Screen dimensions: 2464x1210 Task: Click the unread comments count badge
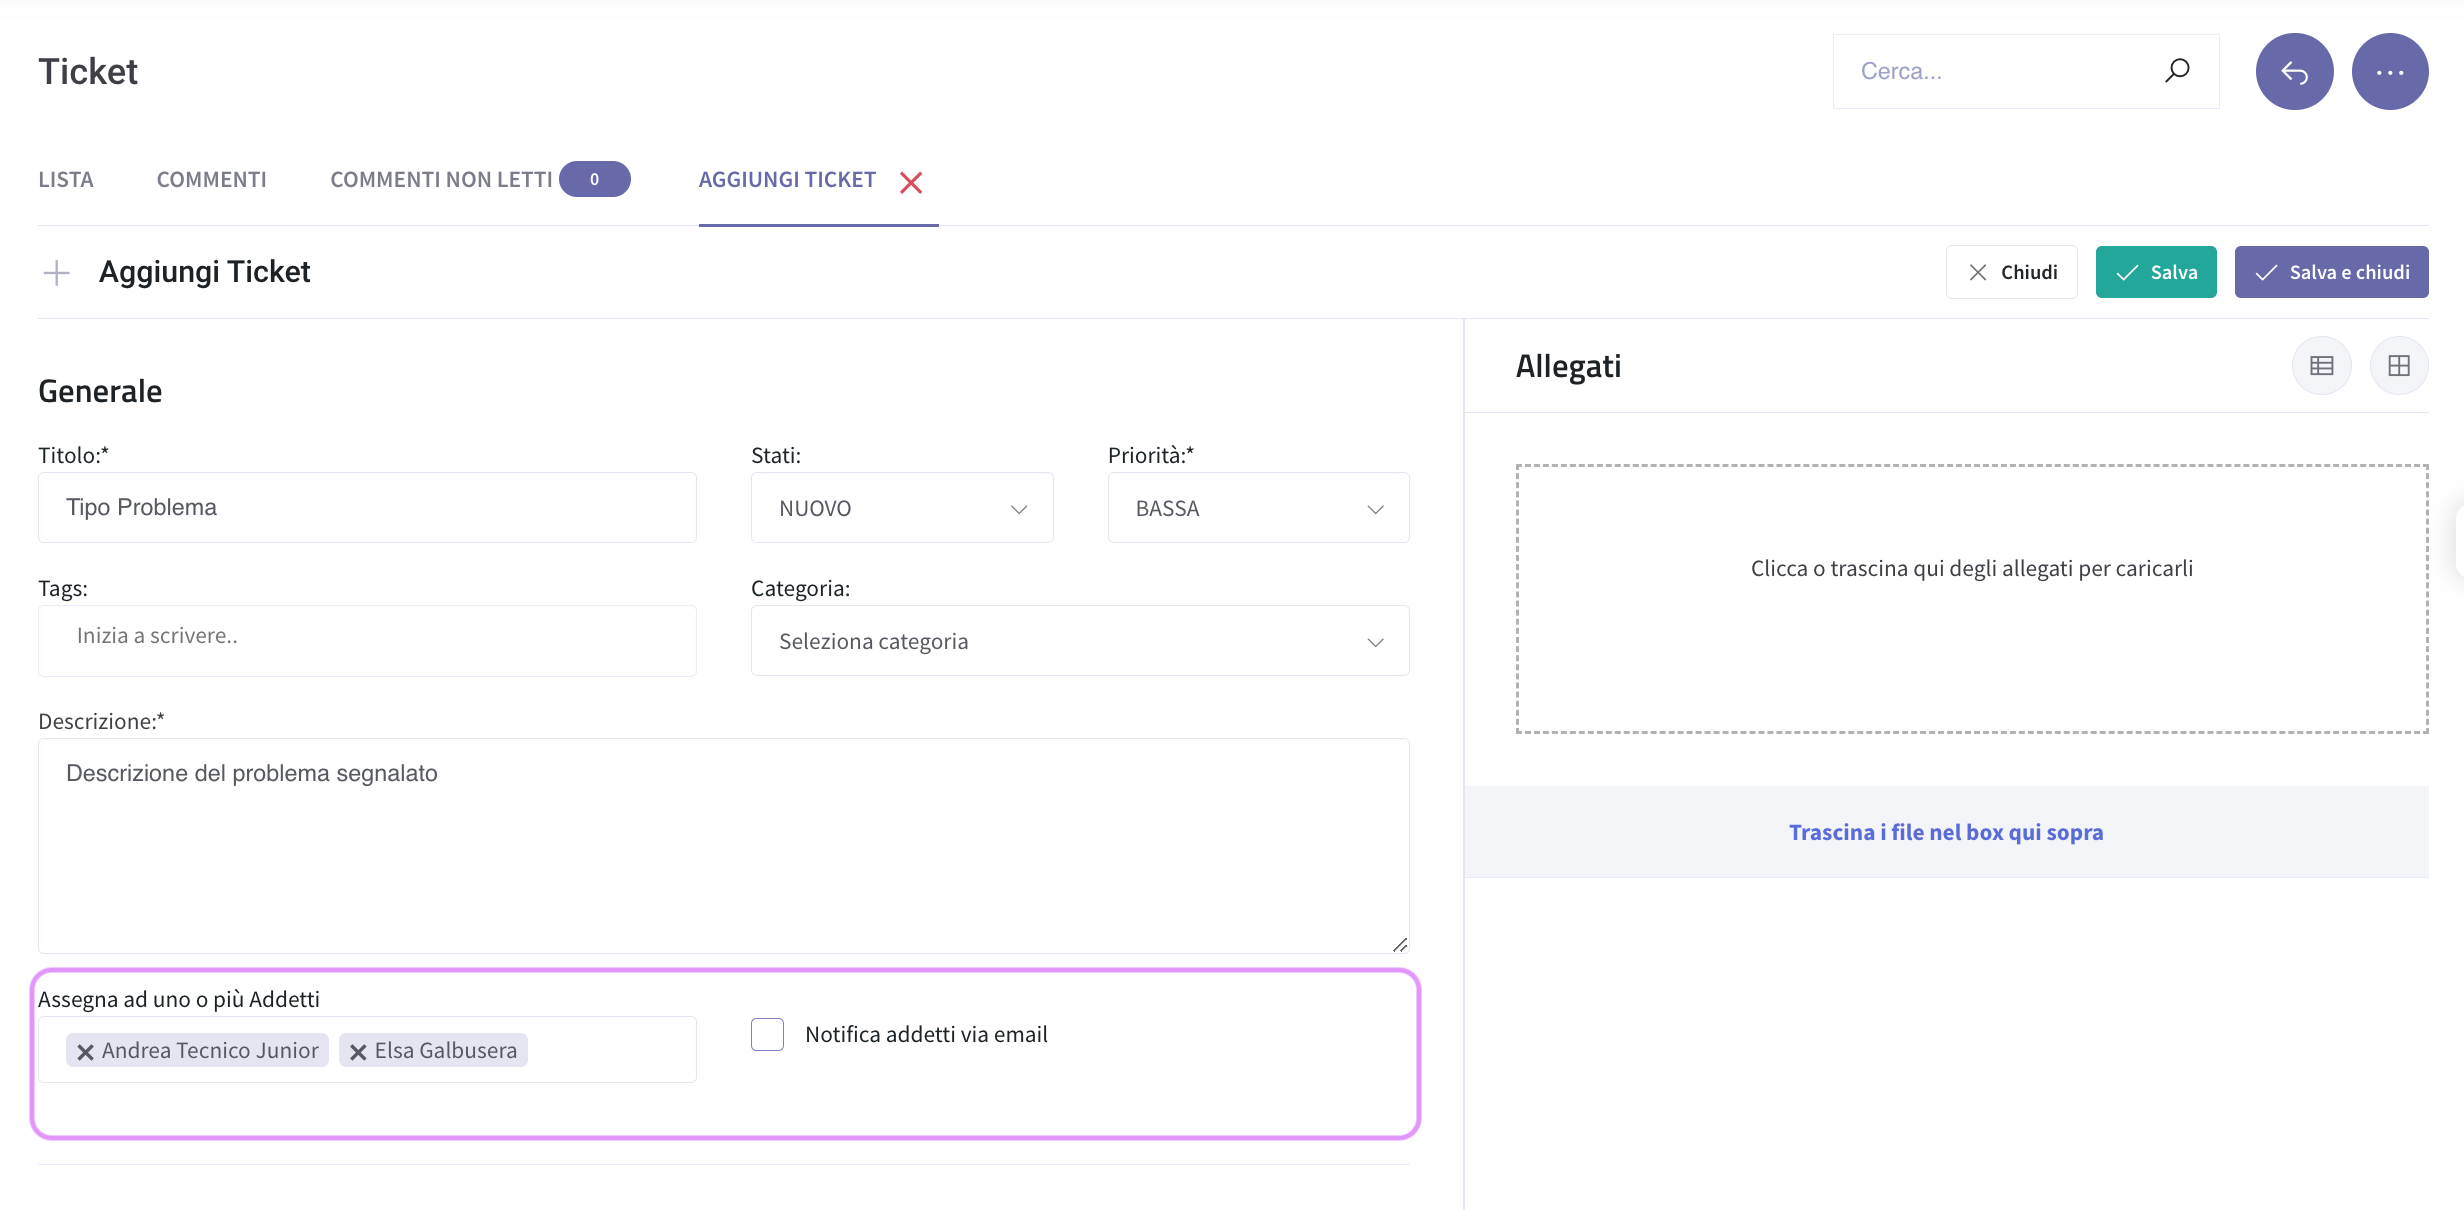tap(594, 179)
